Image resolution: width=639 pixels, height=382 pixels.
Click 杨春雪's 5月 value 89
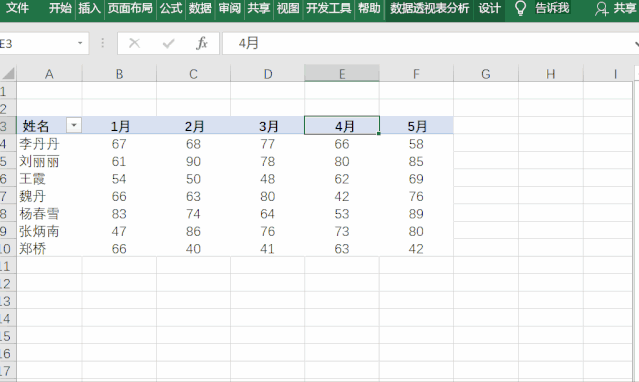[416, 214]
